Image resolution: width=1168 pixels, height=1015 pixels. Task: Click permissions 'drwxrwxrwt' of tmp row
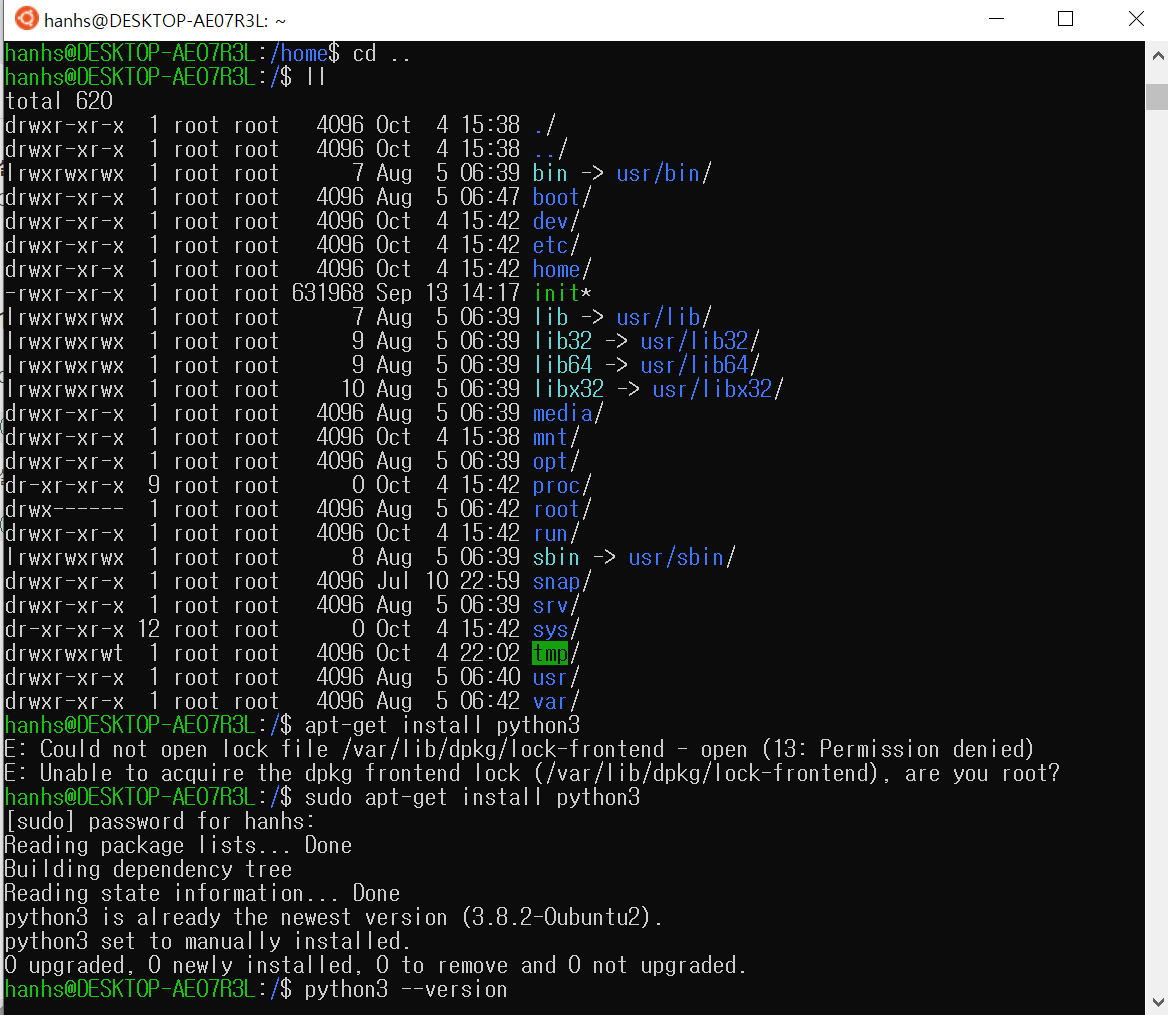[x=64, y=653]
